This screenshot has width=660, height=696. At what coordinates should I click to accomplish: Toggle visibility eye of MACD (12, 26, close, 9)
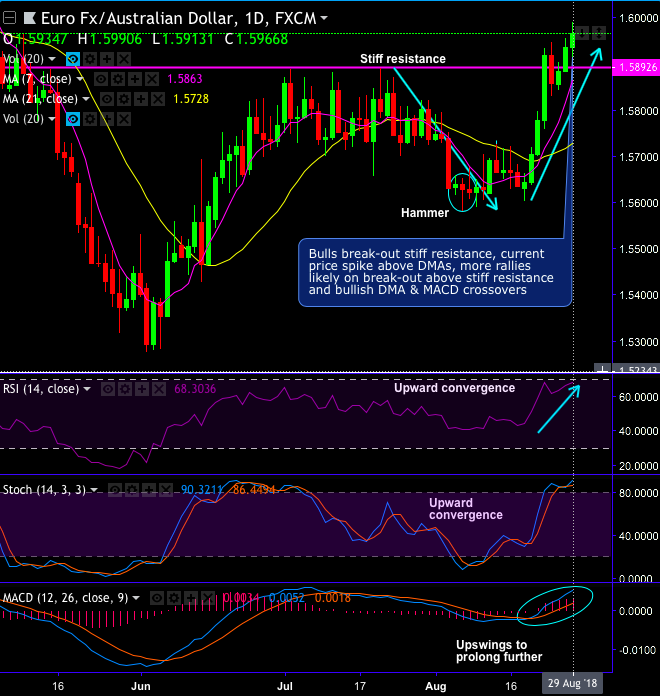157,598
